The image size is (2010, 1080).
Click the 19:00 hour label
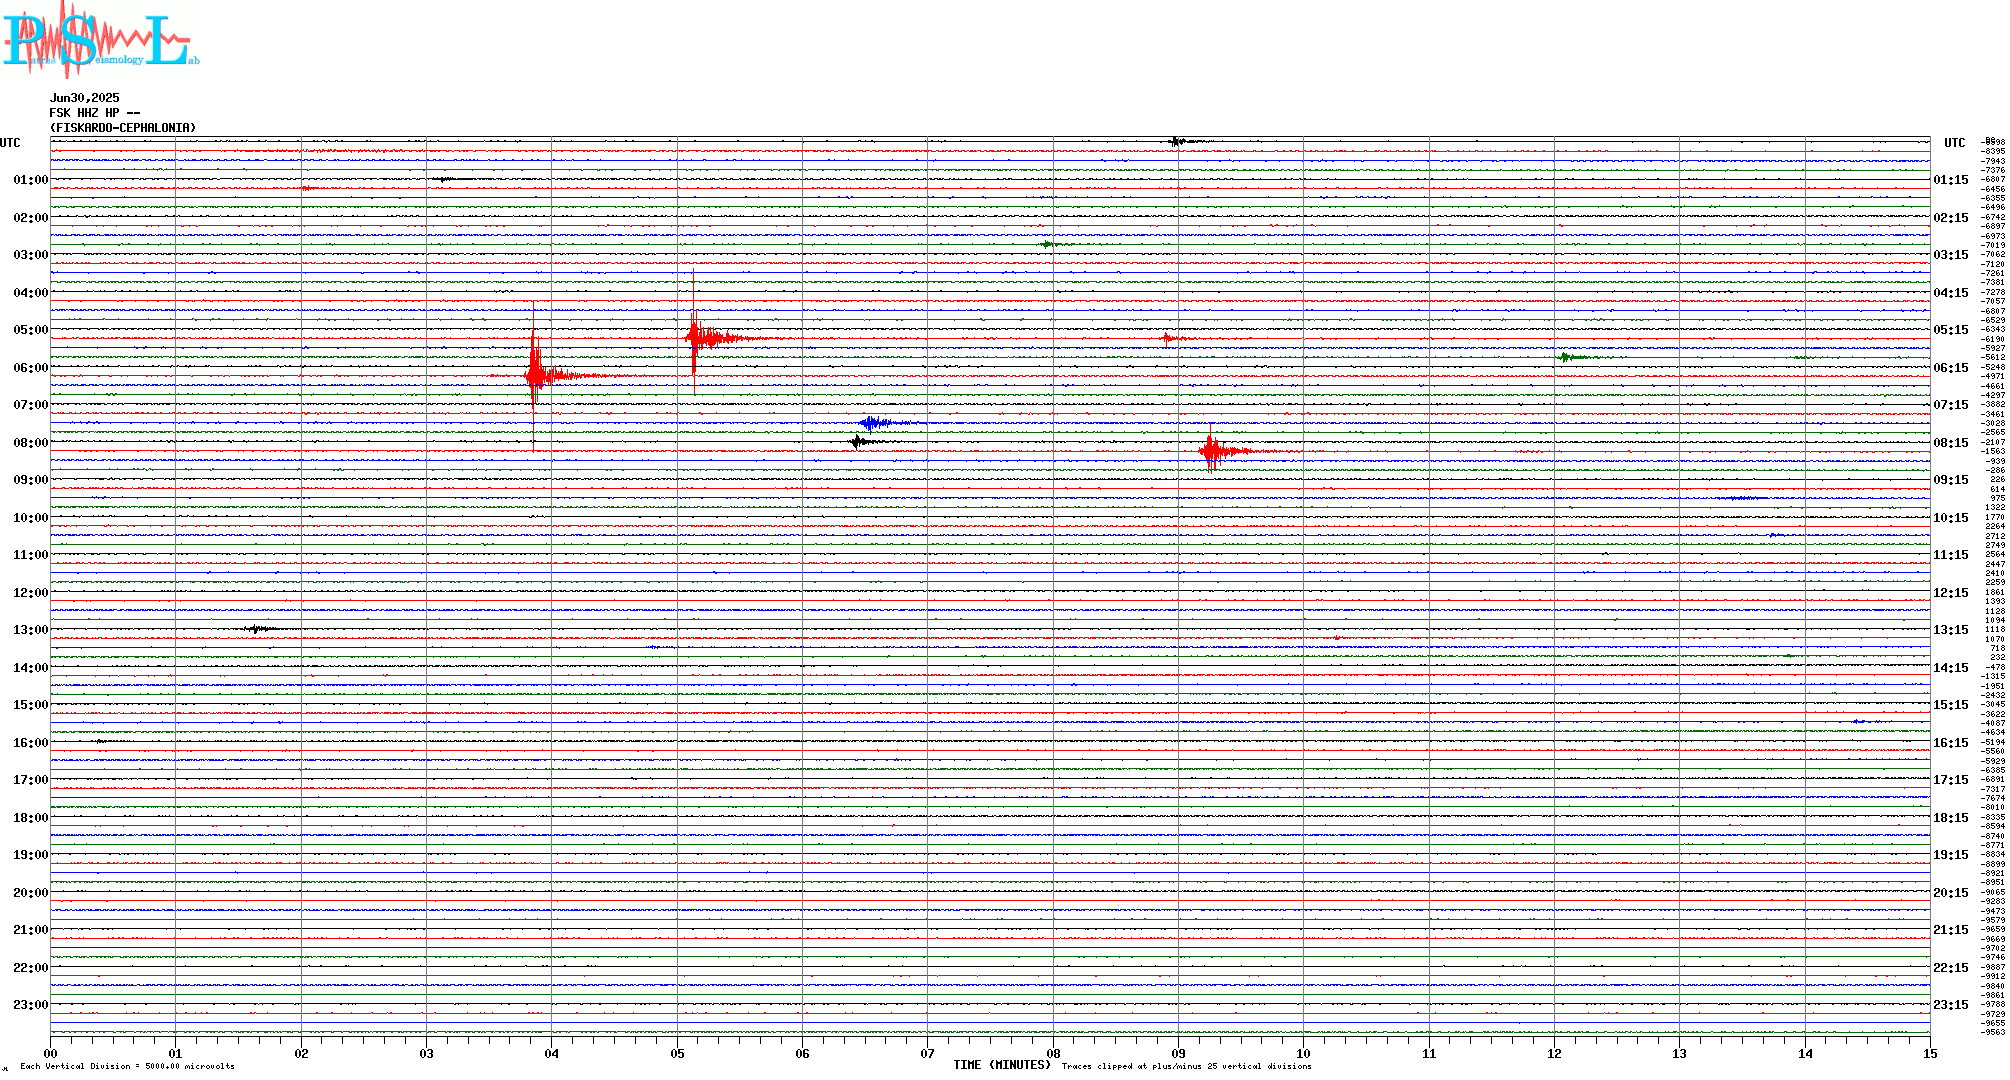tap(31, 855)
